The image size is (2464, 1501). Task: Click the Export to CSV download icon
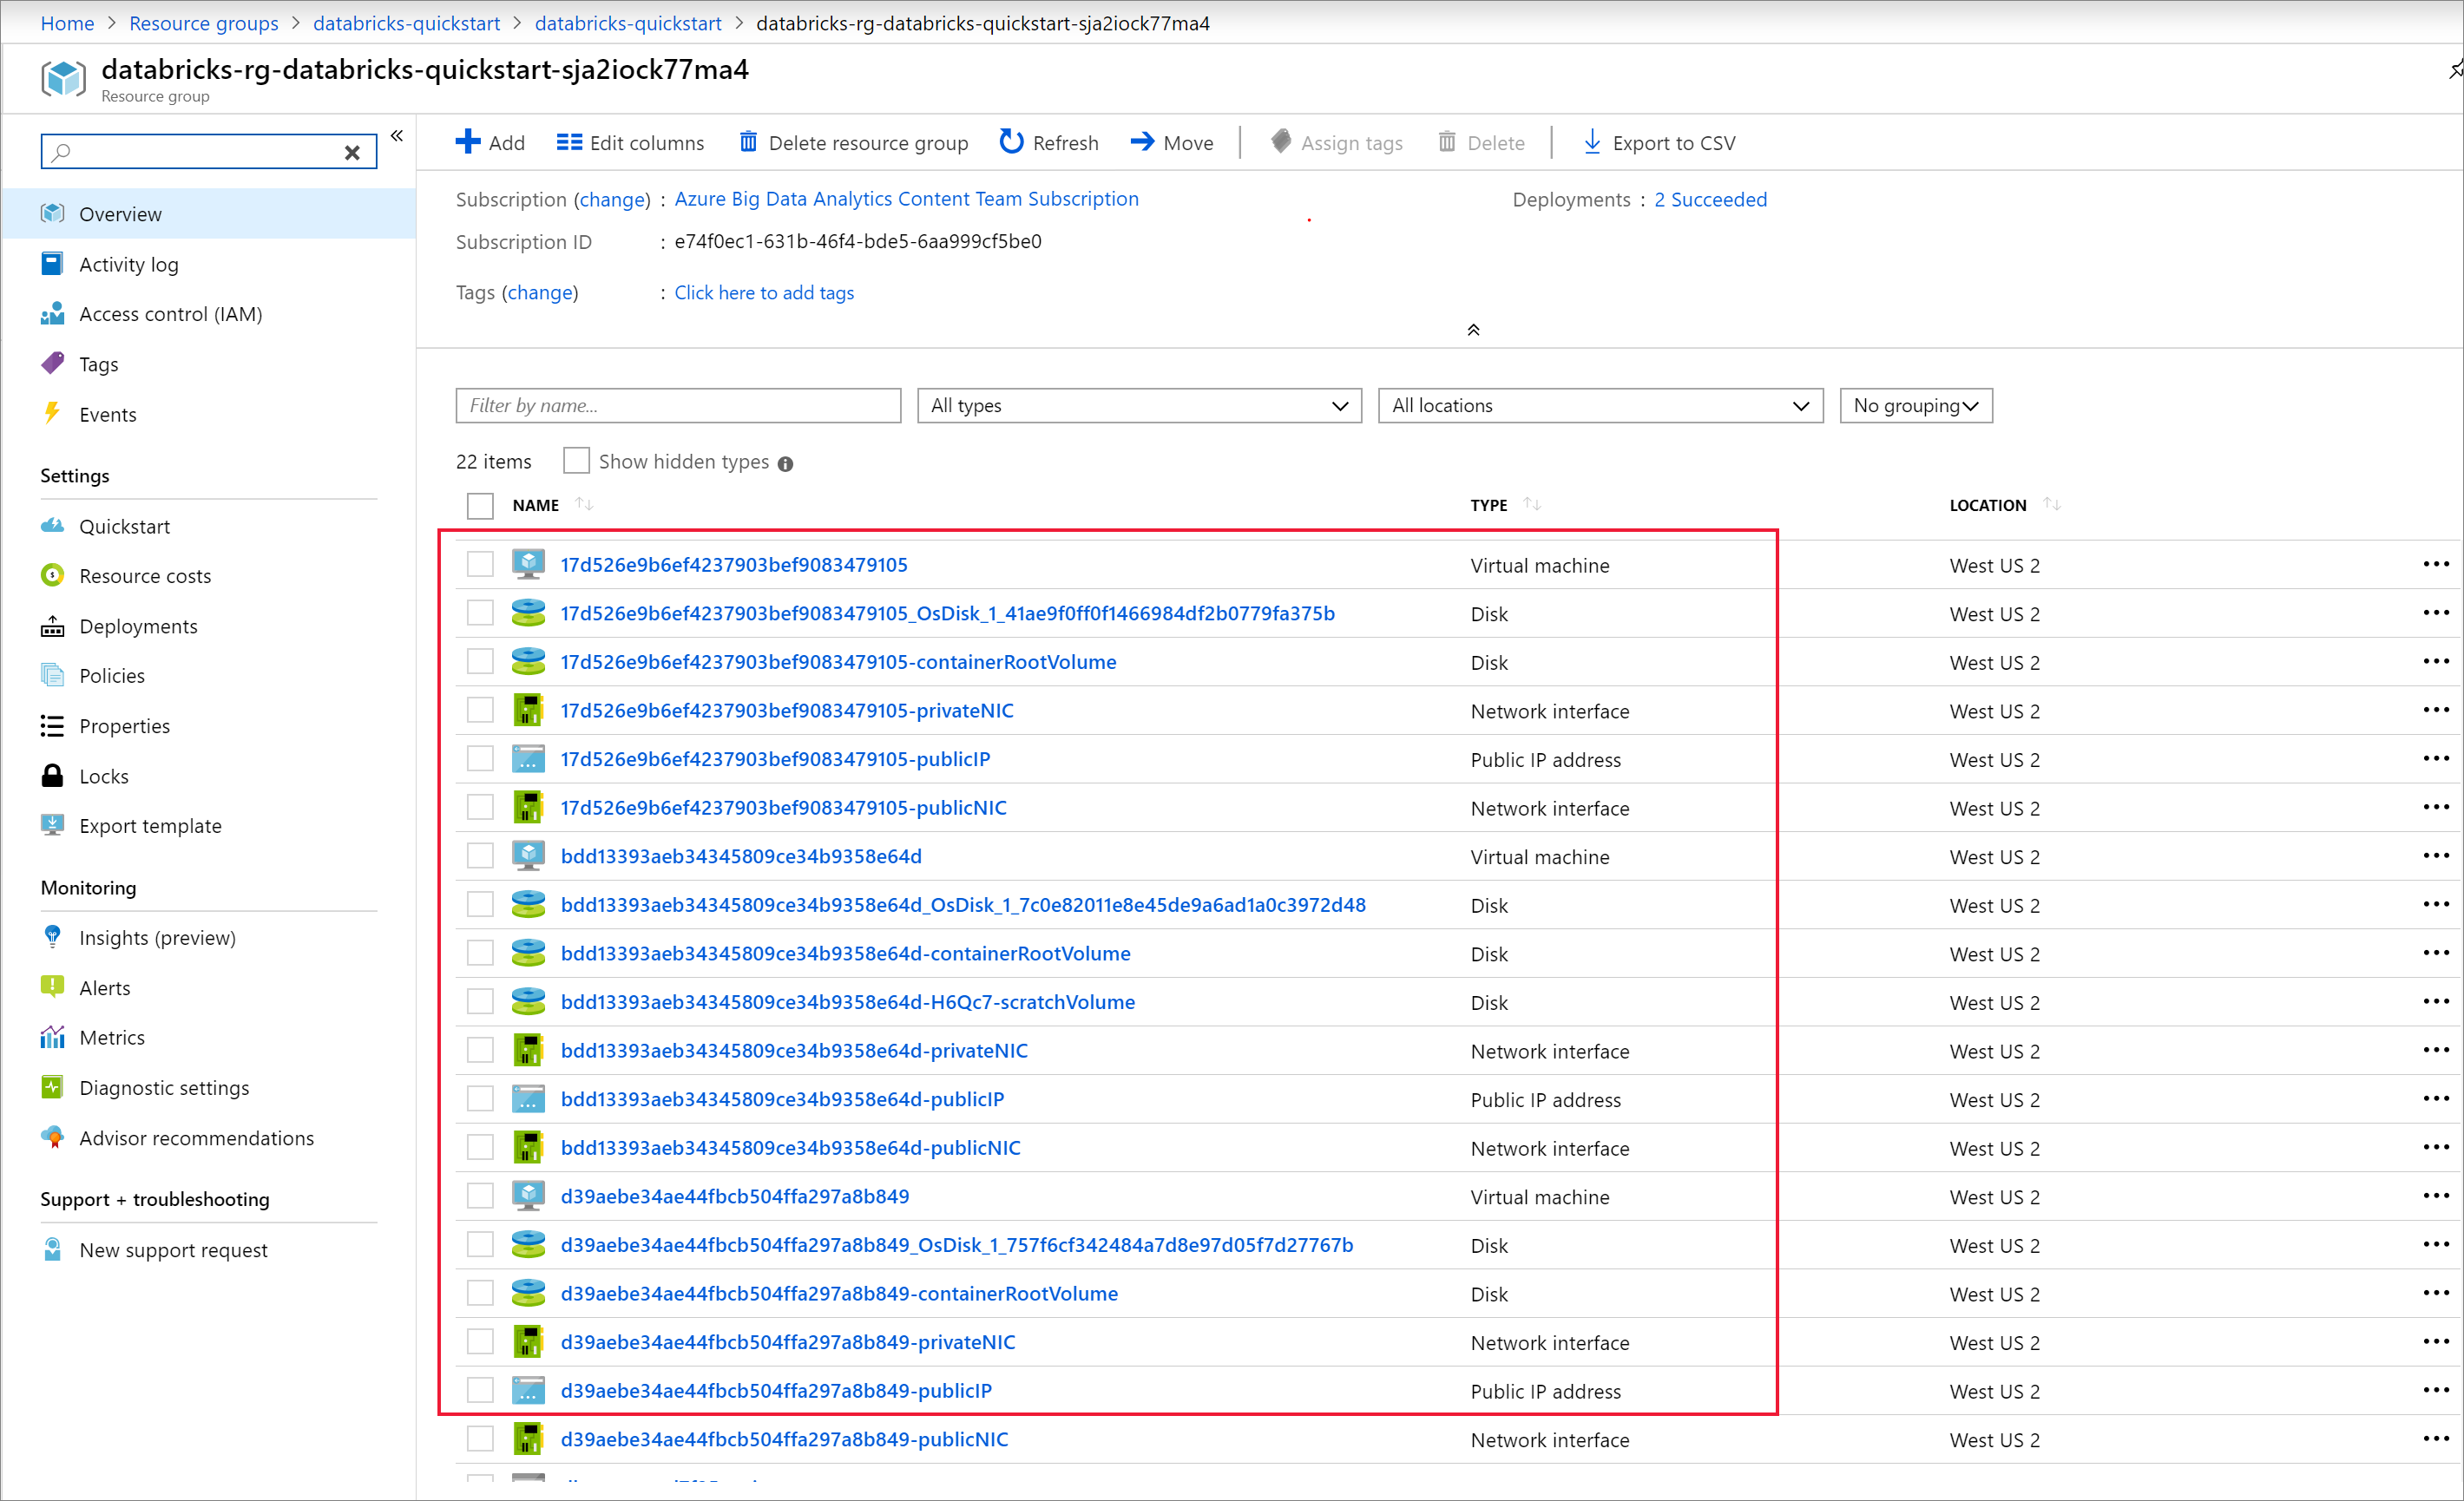1592,142
